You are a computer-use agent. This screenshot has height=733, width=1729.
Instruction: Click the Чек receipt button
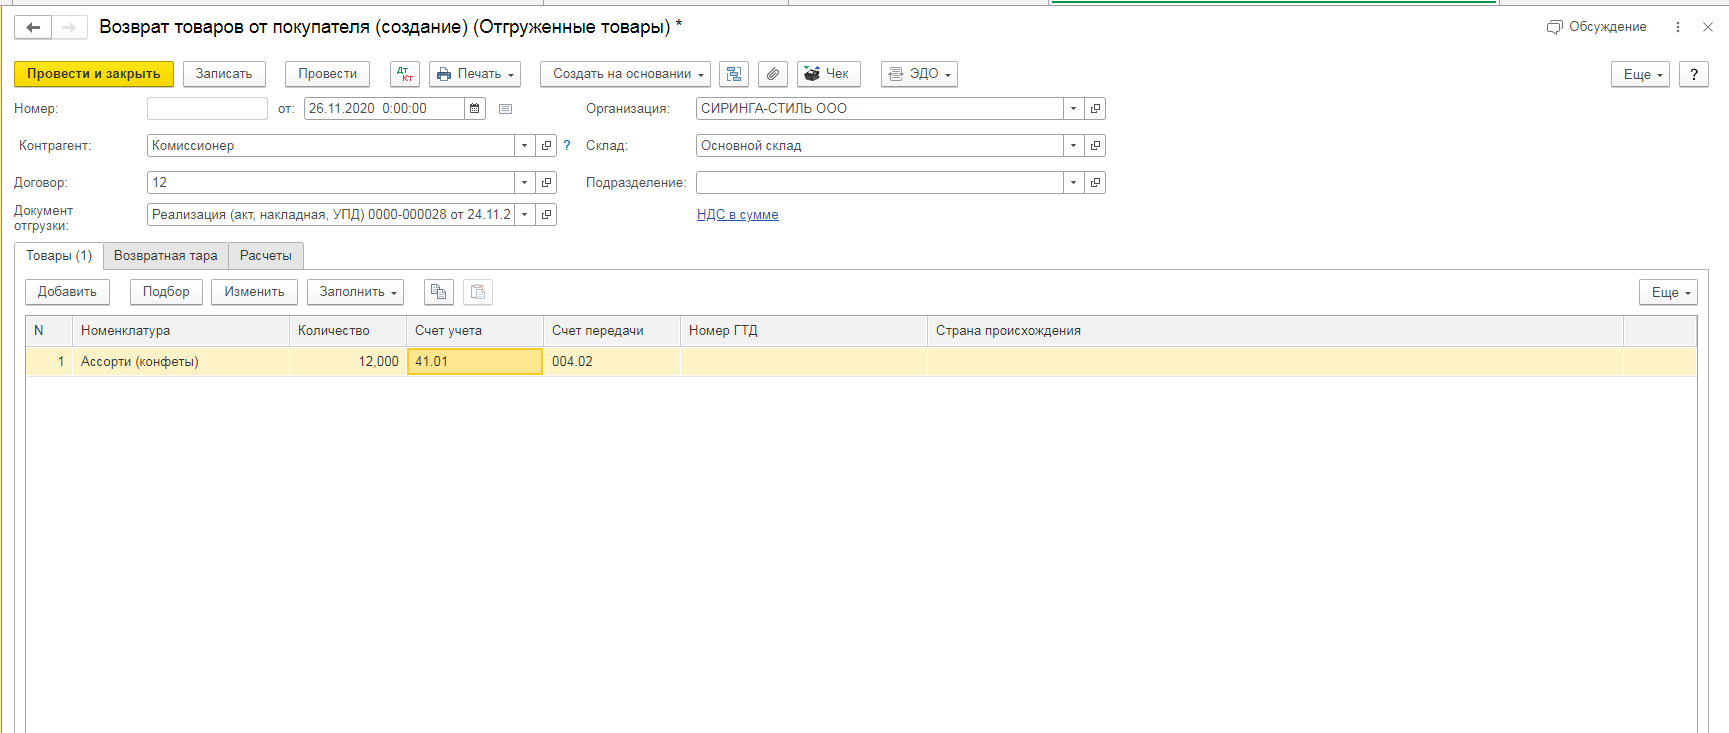pyautogui.click(x=827, y=74)
